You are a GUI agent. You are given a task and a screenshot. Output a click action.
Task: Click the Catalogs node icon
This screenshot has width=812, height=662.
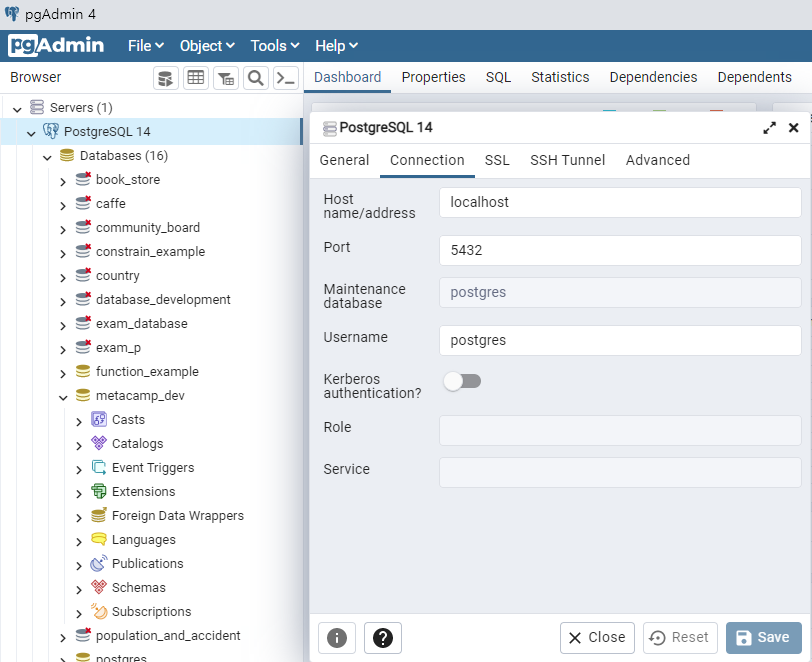[99, 443]
